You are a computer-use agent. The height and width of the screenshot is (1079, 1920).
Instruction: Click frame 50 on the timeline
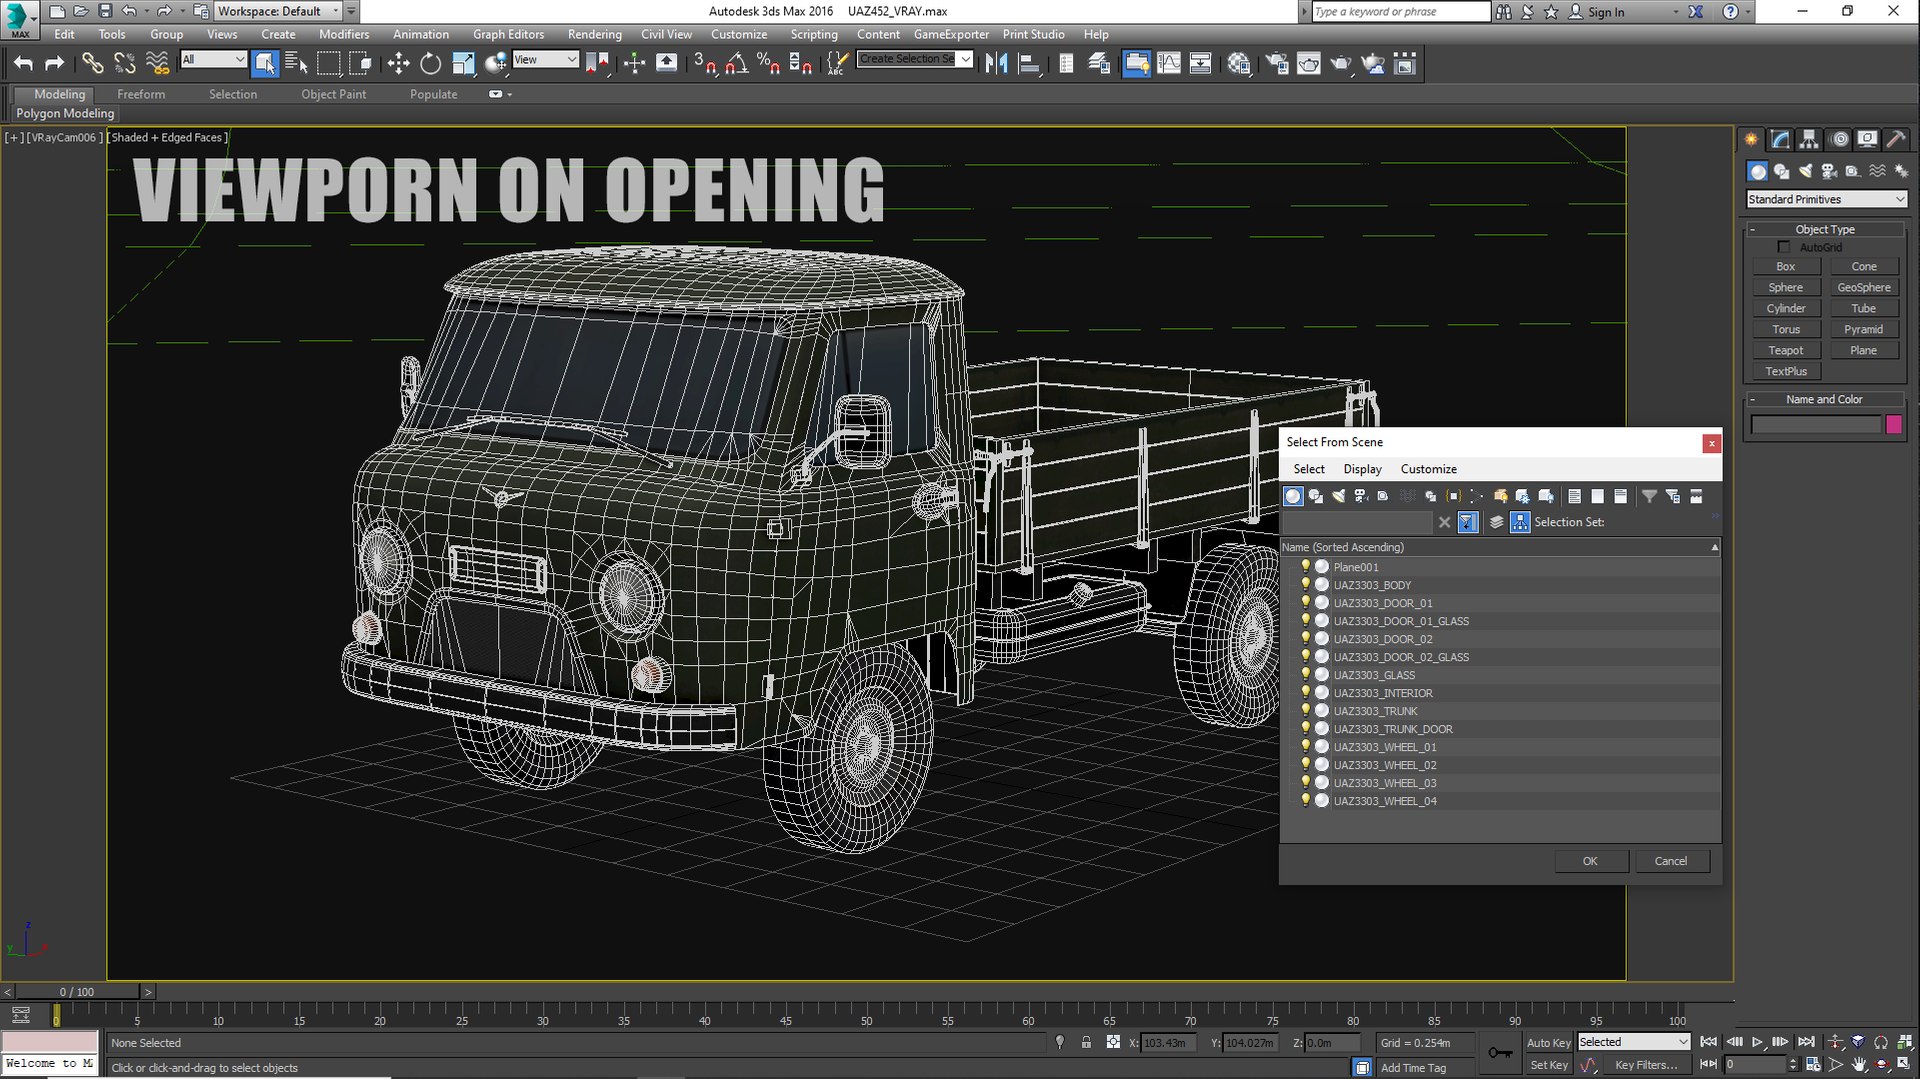pos(866,1015)
